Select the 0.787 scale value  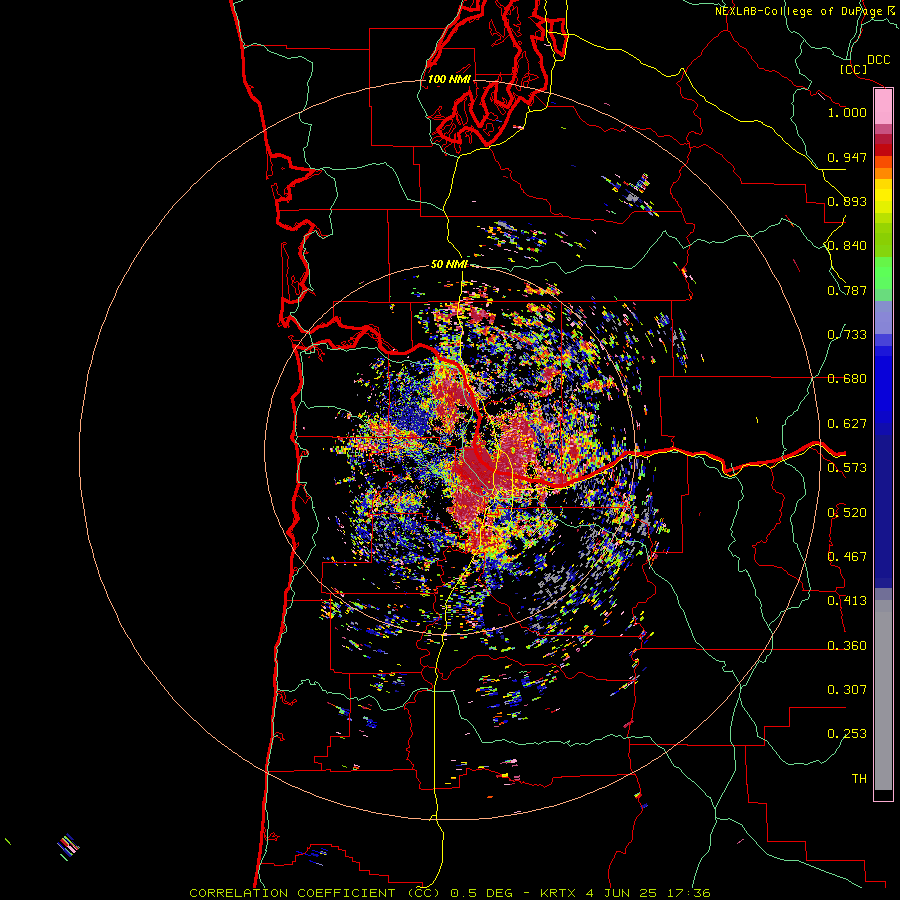click(x=847, y=290)
